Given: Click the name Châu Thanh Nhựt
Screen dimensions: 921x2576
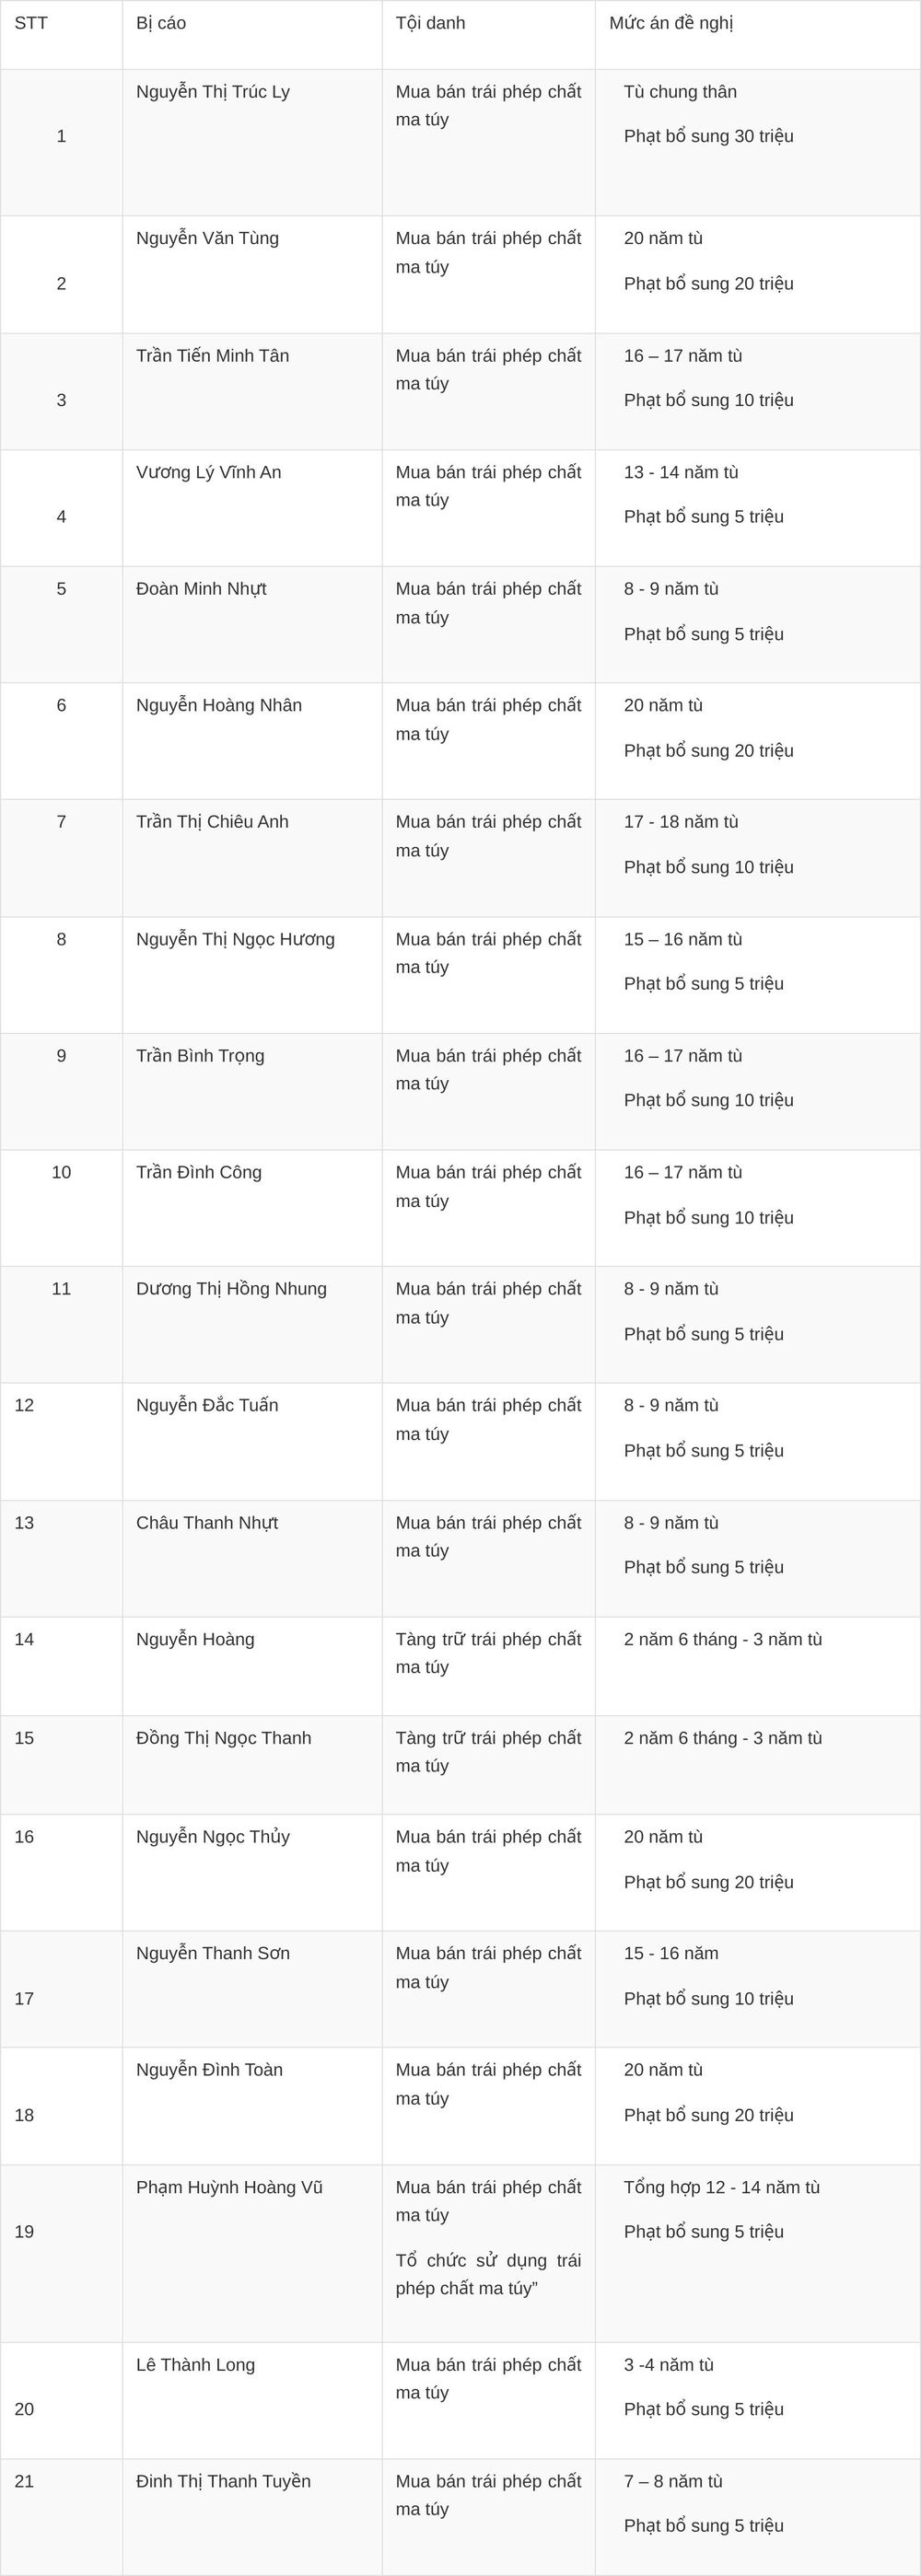Looking at the screenshot, I should click(x=207, y=1523).
